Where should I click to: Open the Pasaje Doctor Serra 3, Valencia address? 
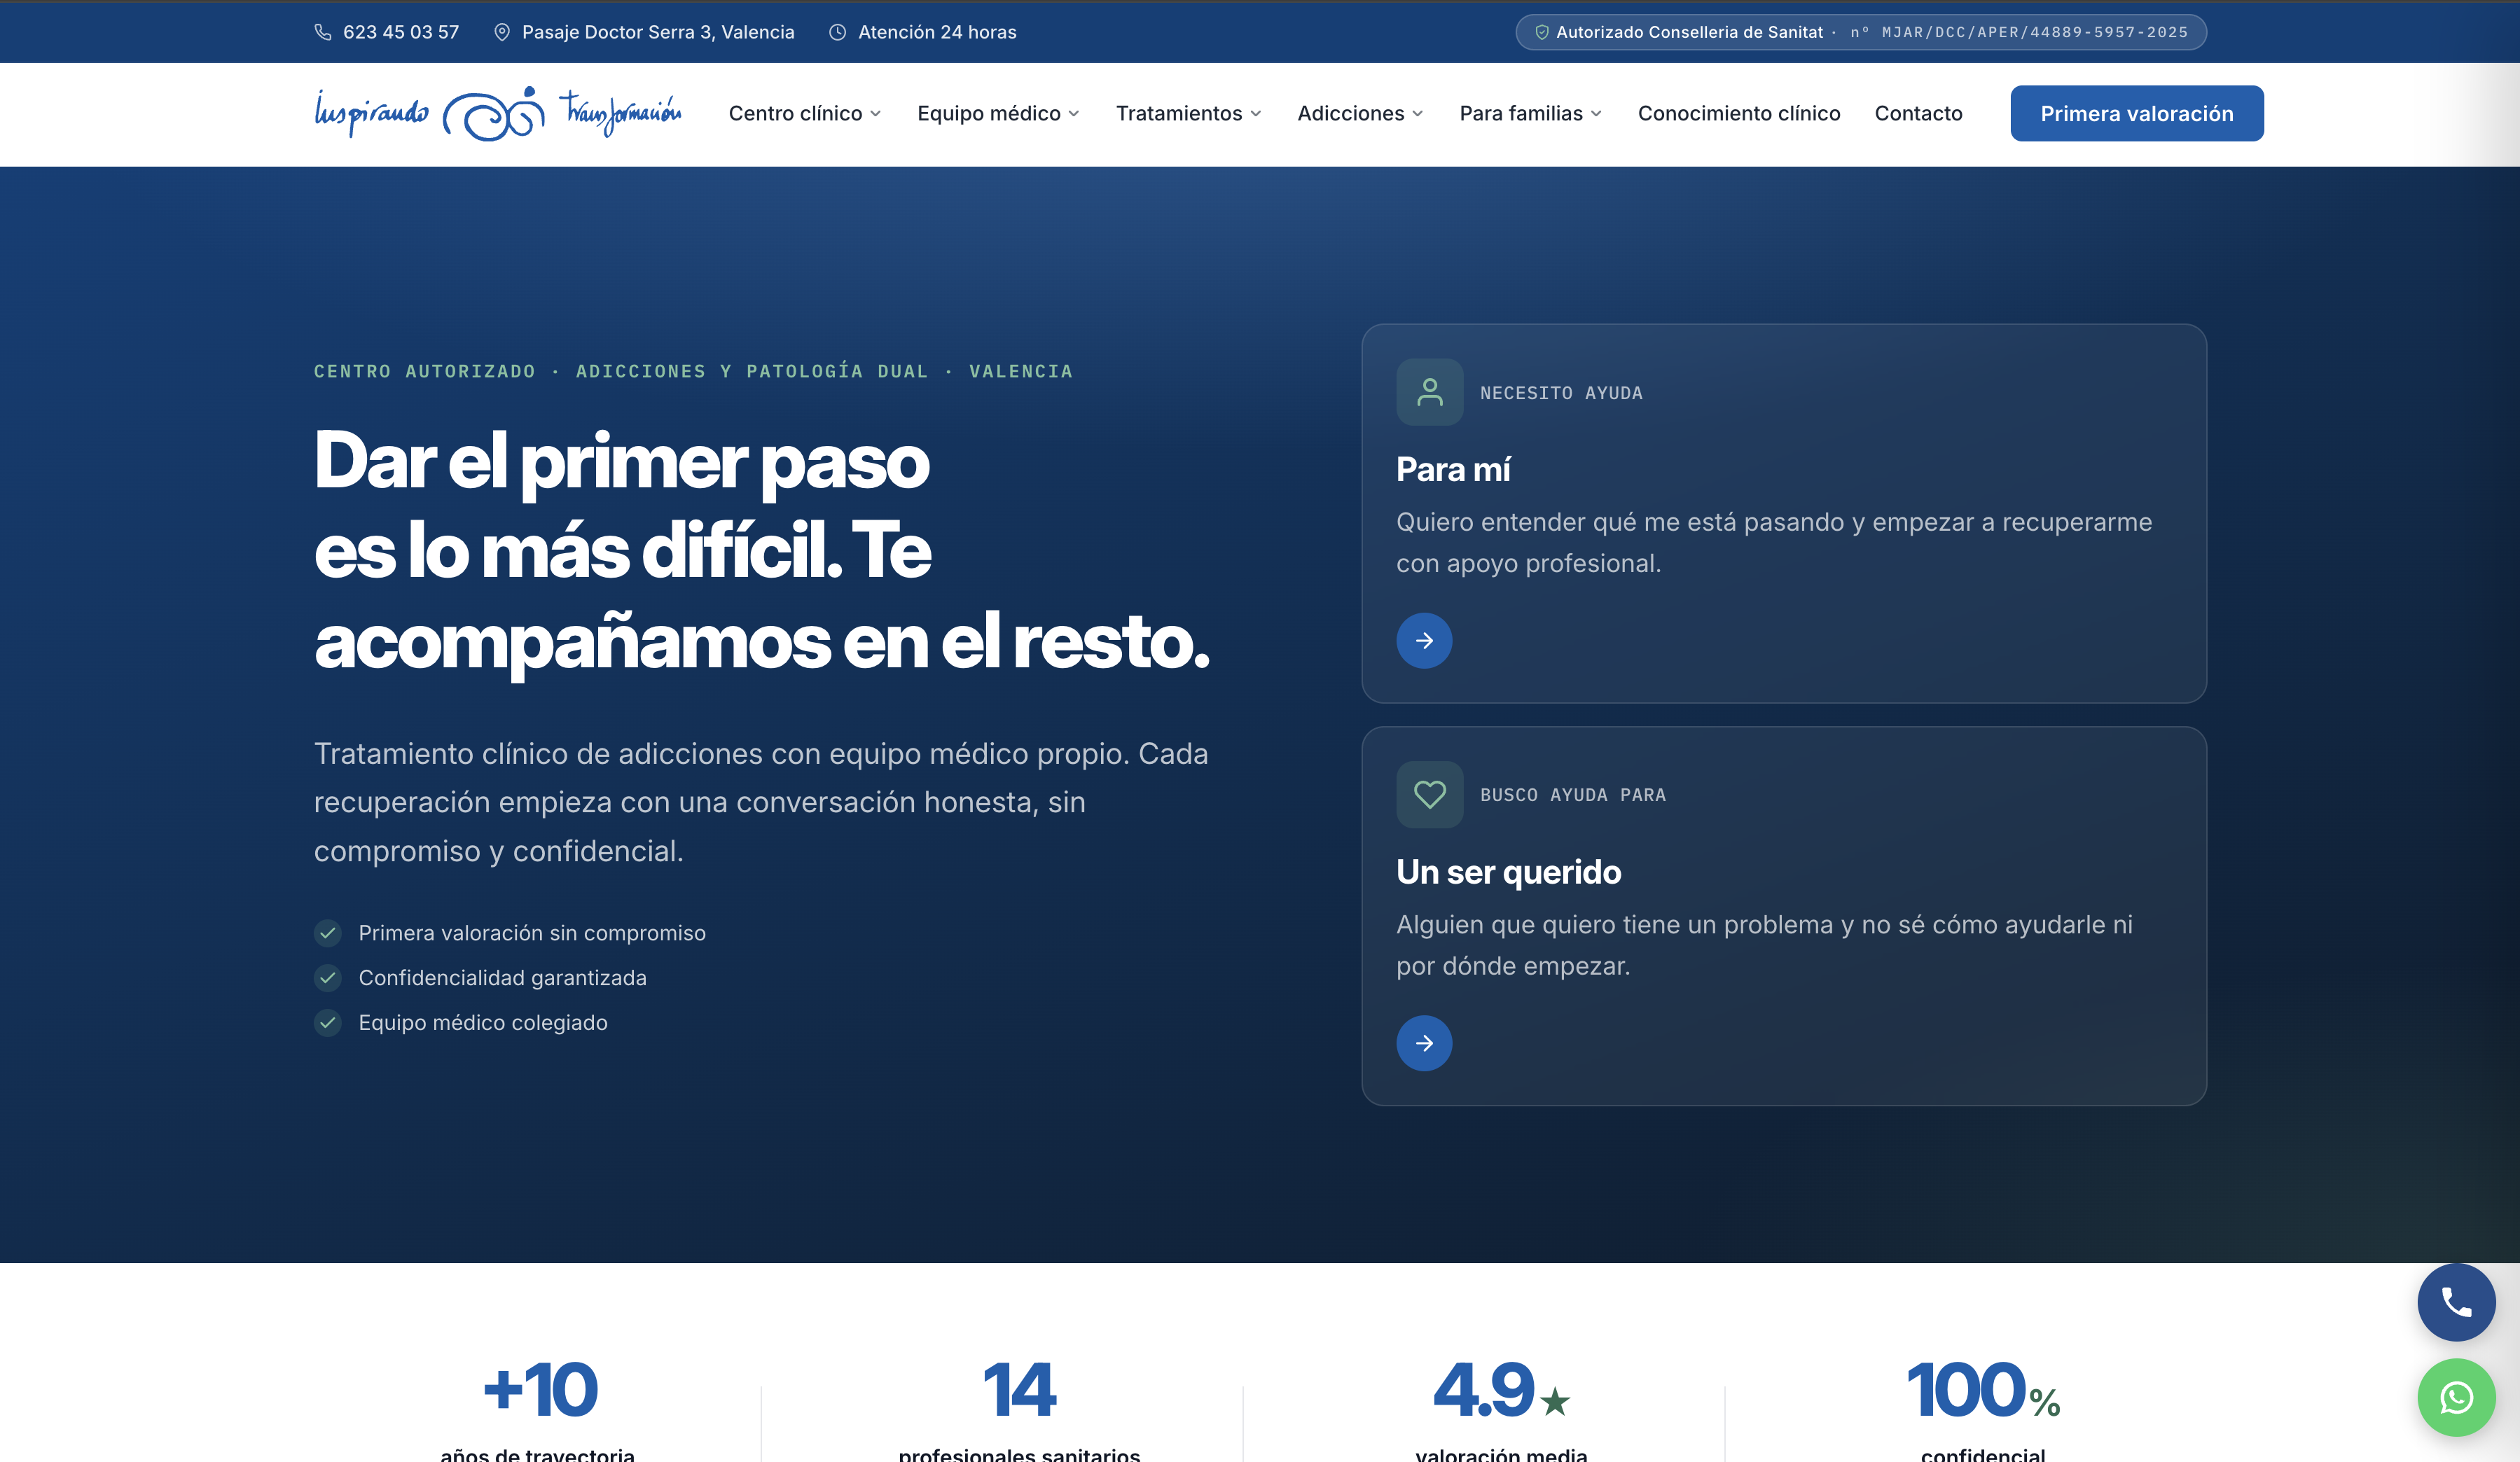pos(658,32)
